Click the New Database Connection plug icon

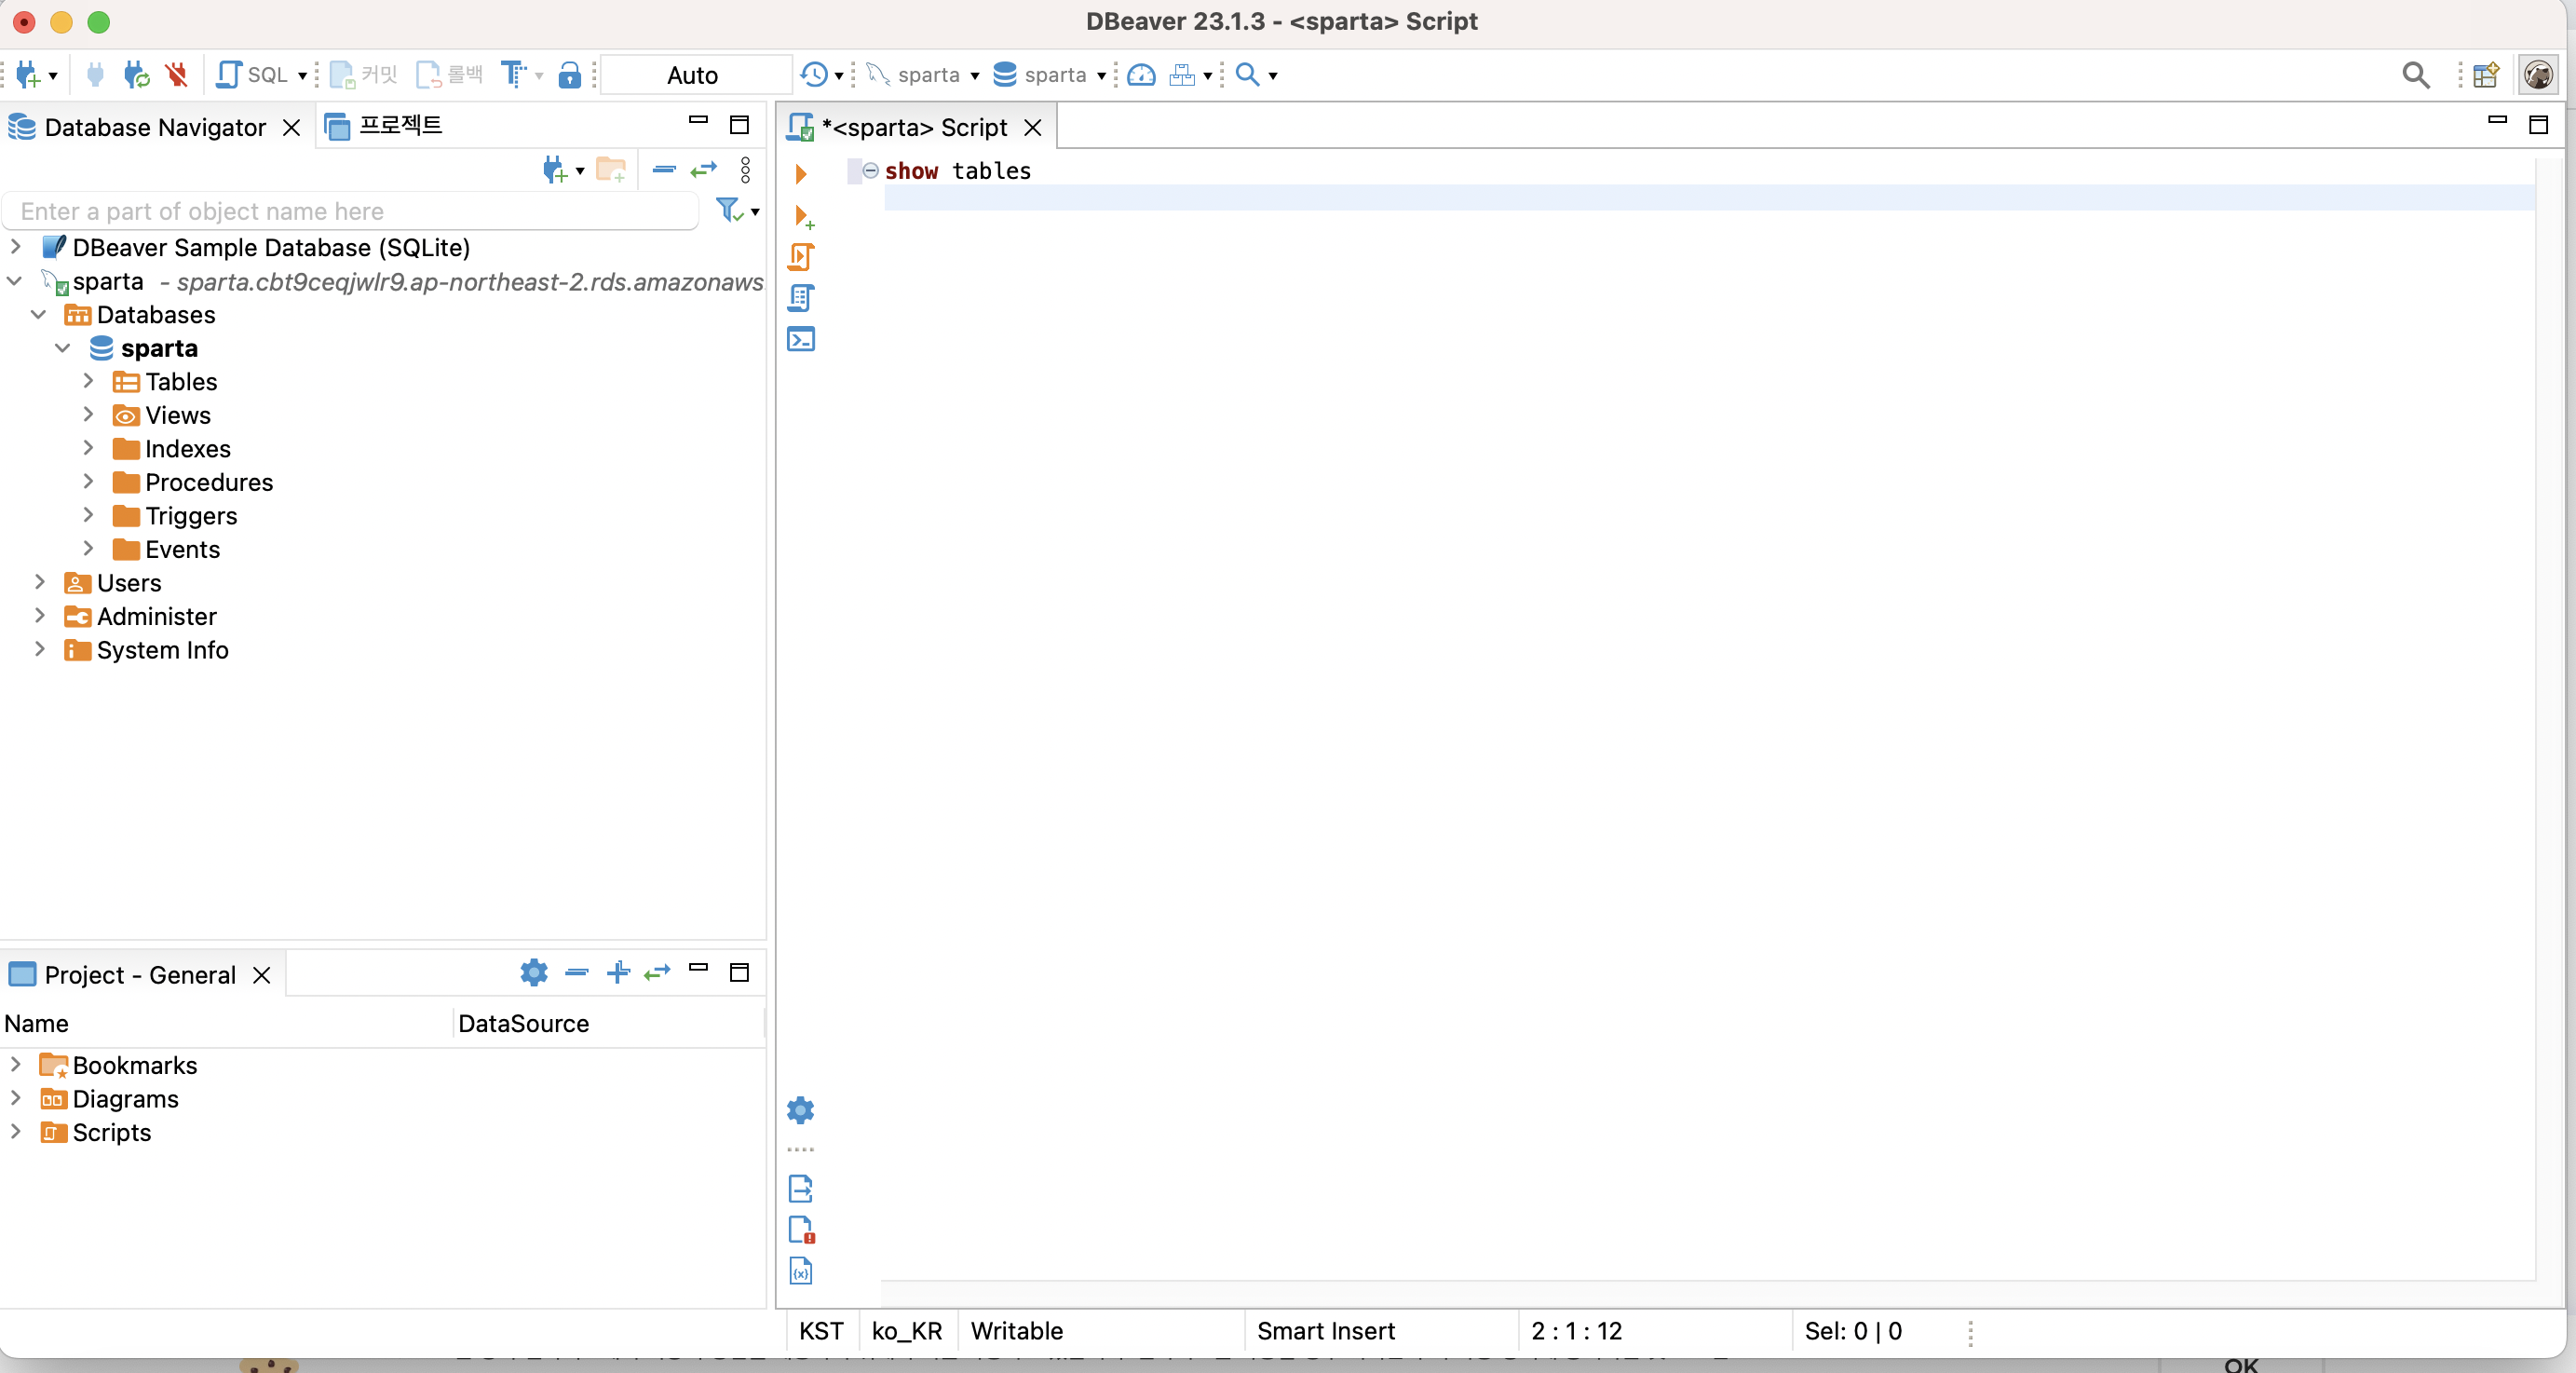(x=28, y=75)
